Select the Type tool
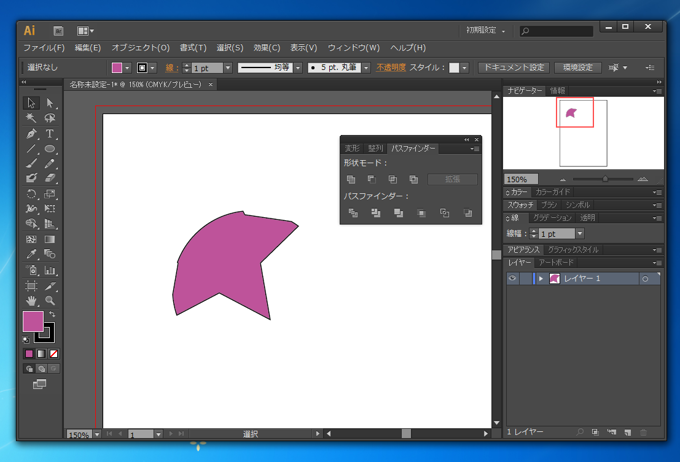This screenshot has height=462, width=680. click(x=50, y=134)
